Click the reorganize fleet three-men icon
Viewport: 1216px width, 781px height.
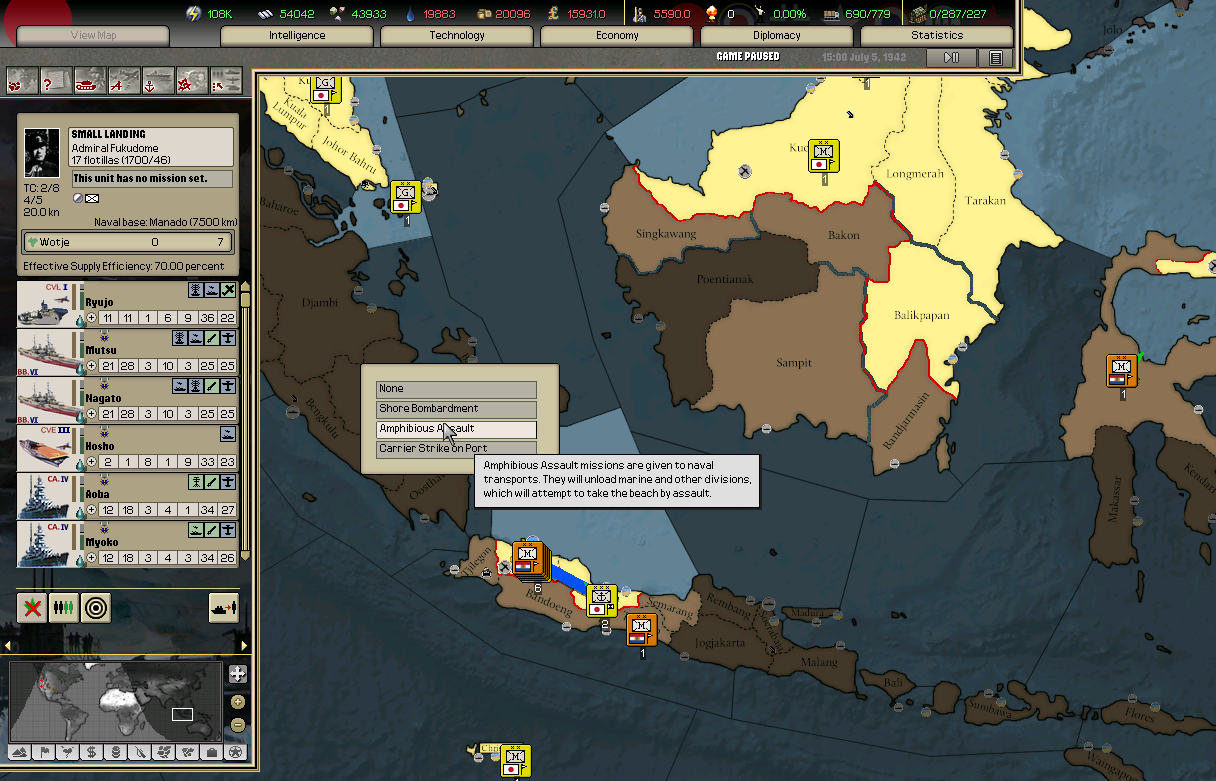coord(64,607)
